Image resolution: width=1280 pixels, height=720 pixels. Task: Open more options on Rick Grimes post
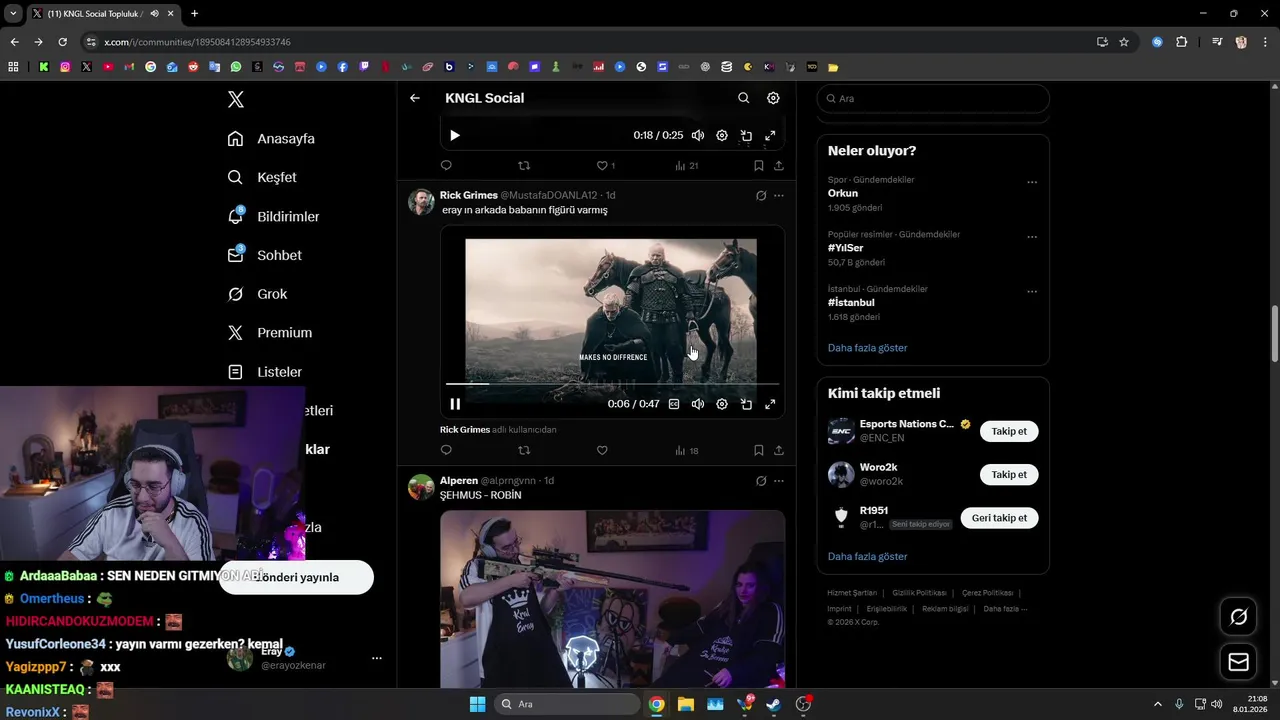(x=779, y=196)
